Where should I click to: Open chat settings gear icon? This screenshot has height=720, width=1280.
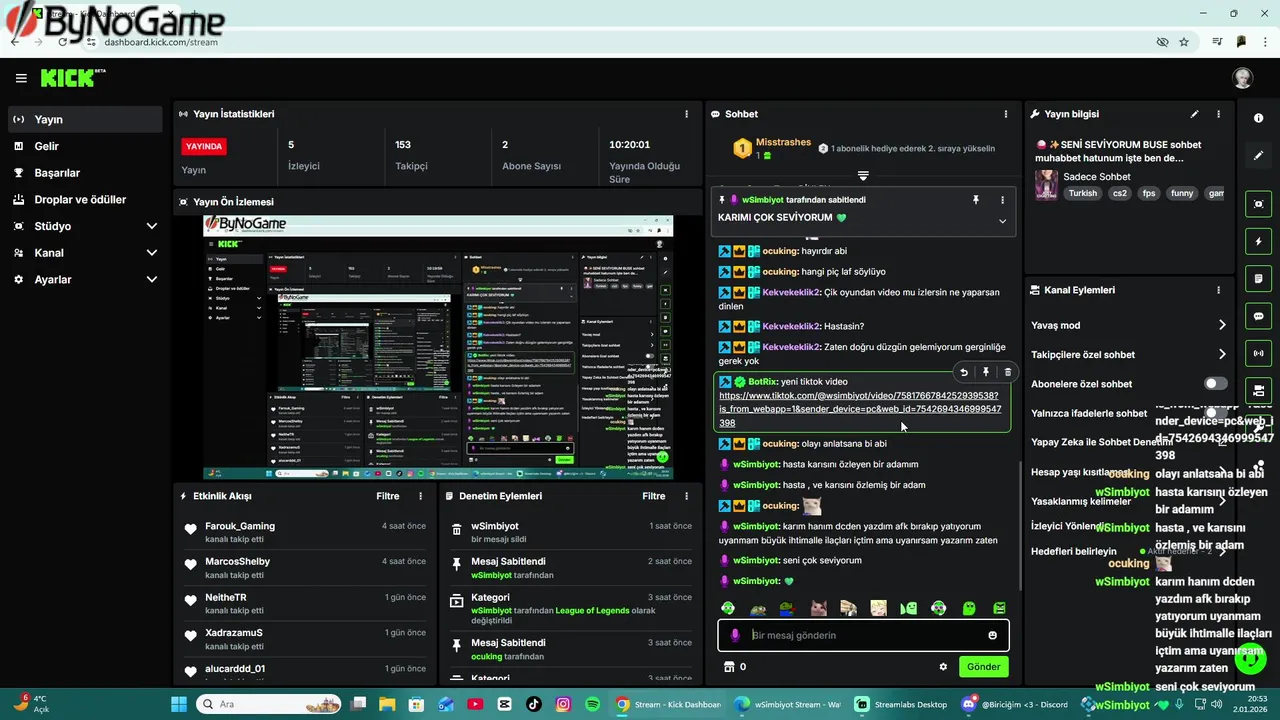coord(943,667)
